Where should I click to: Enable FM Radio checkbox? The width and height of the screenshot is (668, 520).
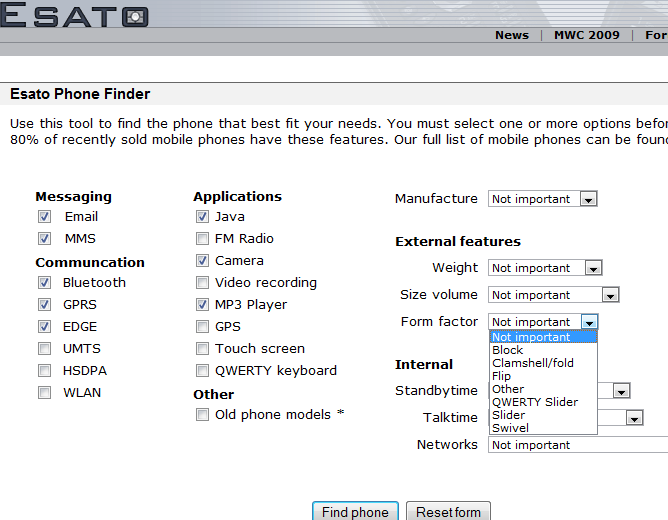point(202,238)
